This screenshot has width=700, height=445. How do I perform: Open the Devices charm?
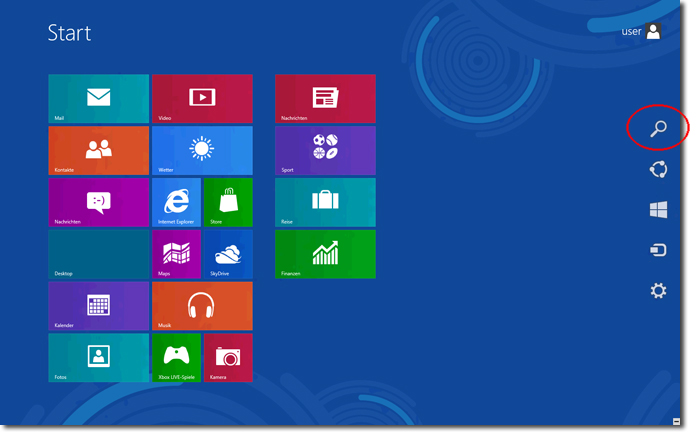point(658,250)
